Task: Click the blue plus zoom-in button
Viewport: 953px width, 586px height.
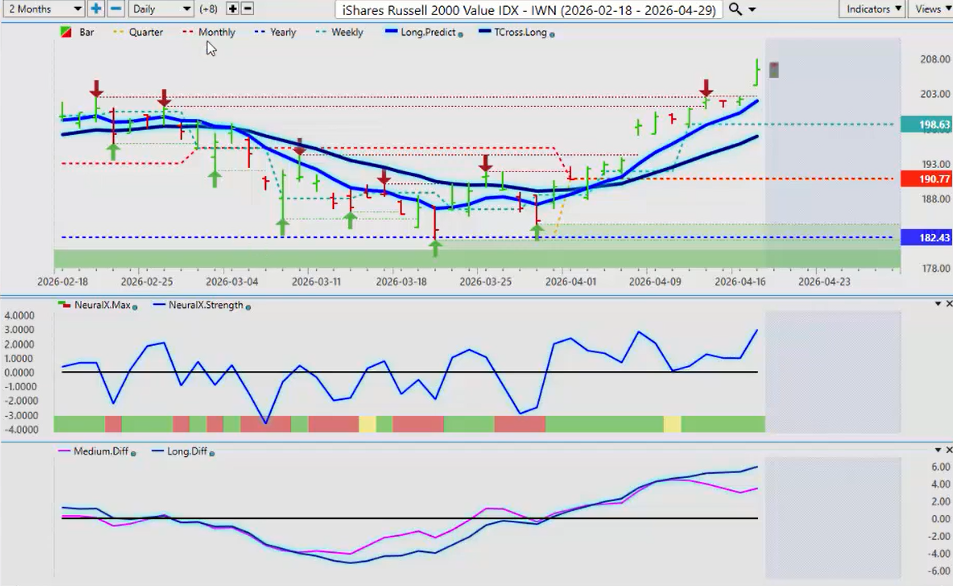Action: (96, 8)
